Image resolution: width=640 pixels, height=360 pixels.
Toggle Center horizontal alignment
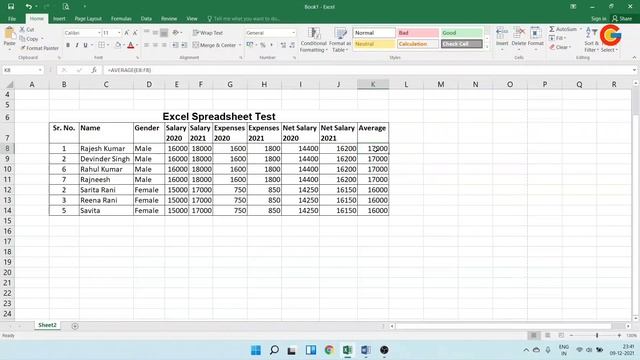click(x=155, y=45)
